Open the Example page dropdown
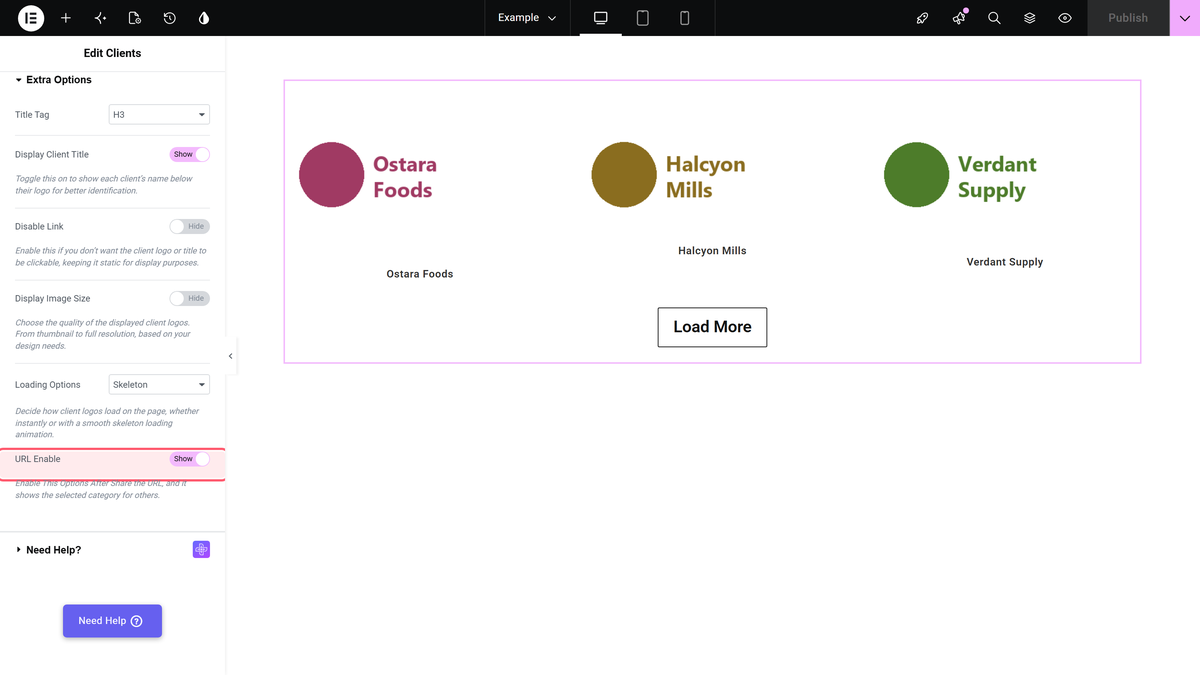Screen dimensions: 1200x675 (x=527, y=18)
